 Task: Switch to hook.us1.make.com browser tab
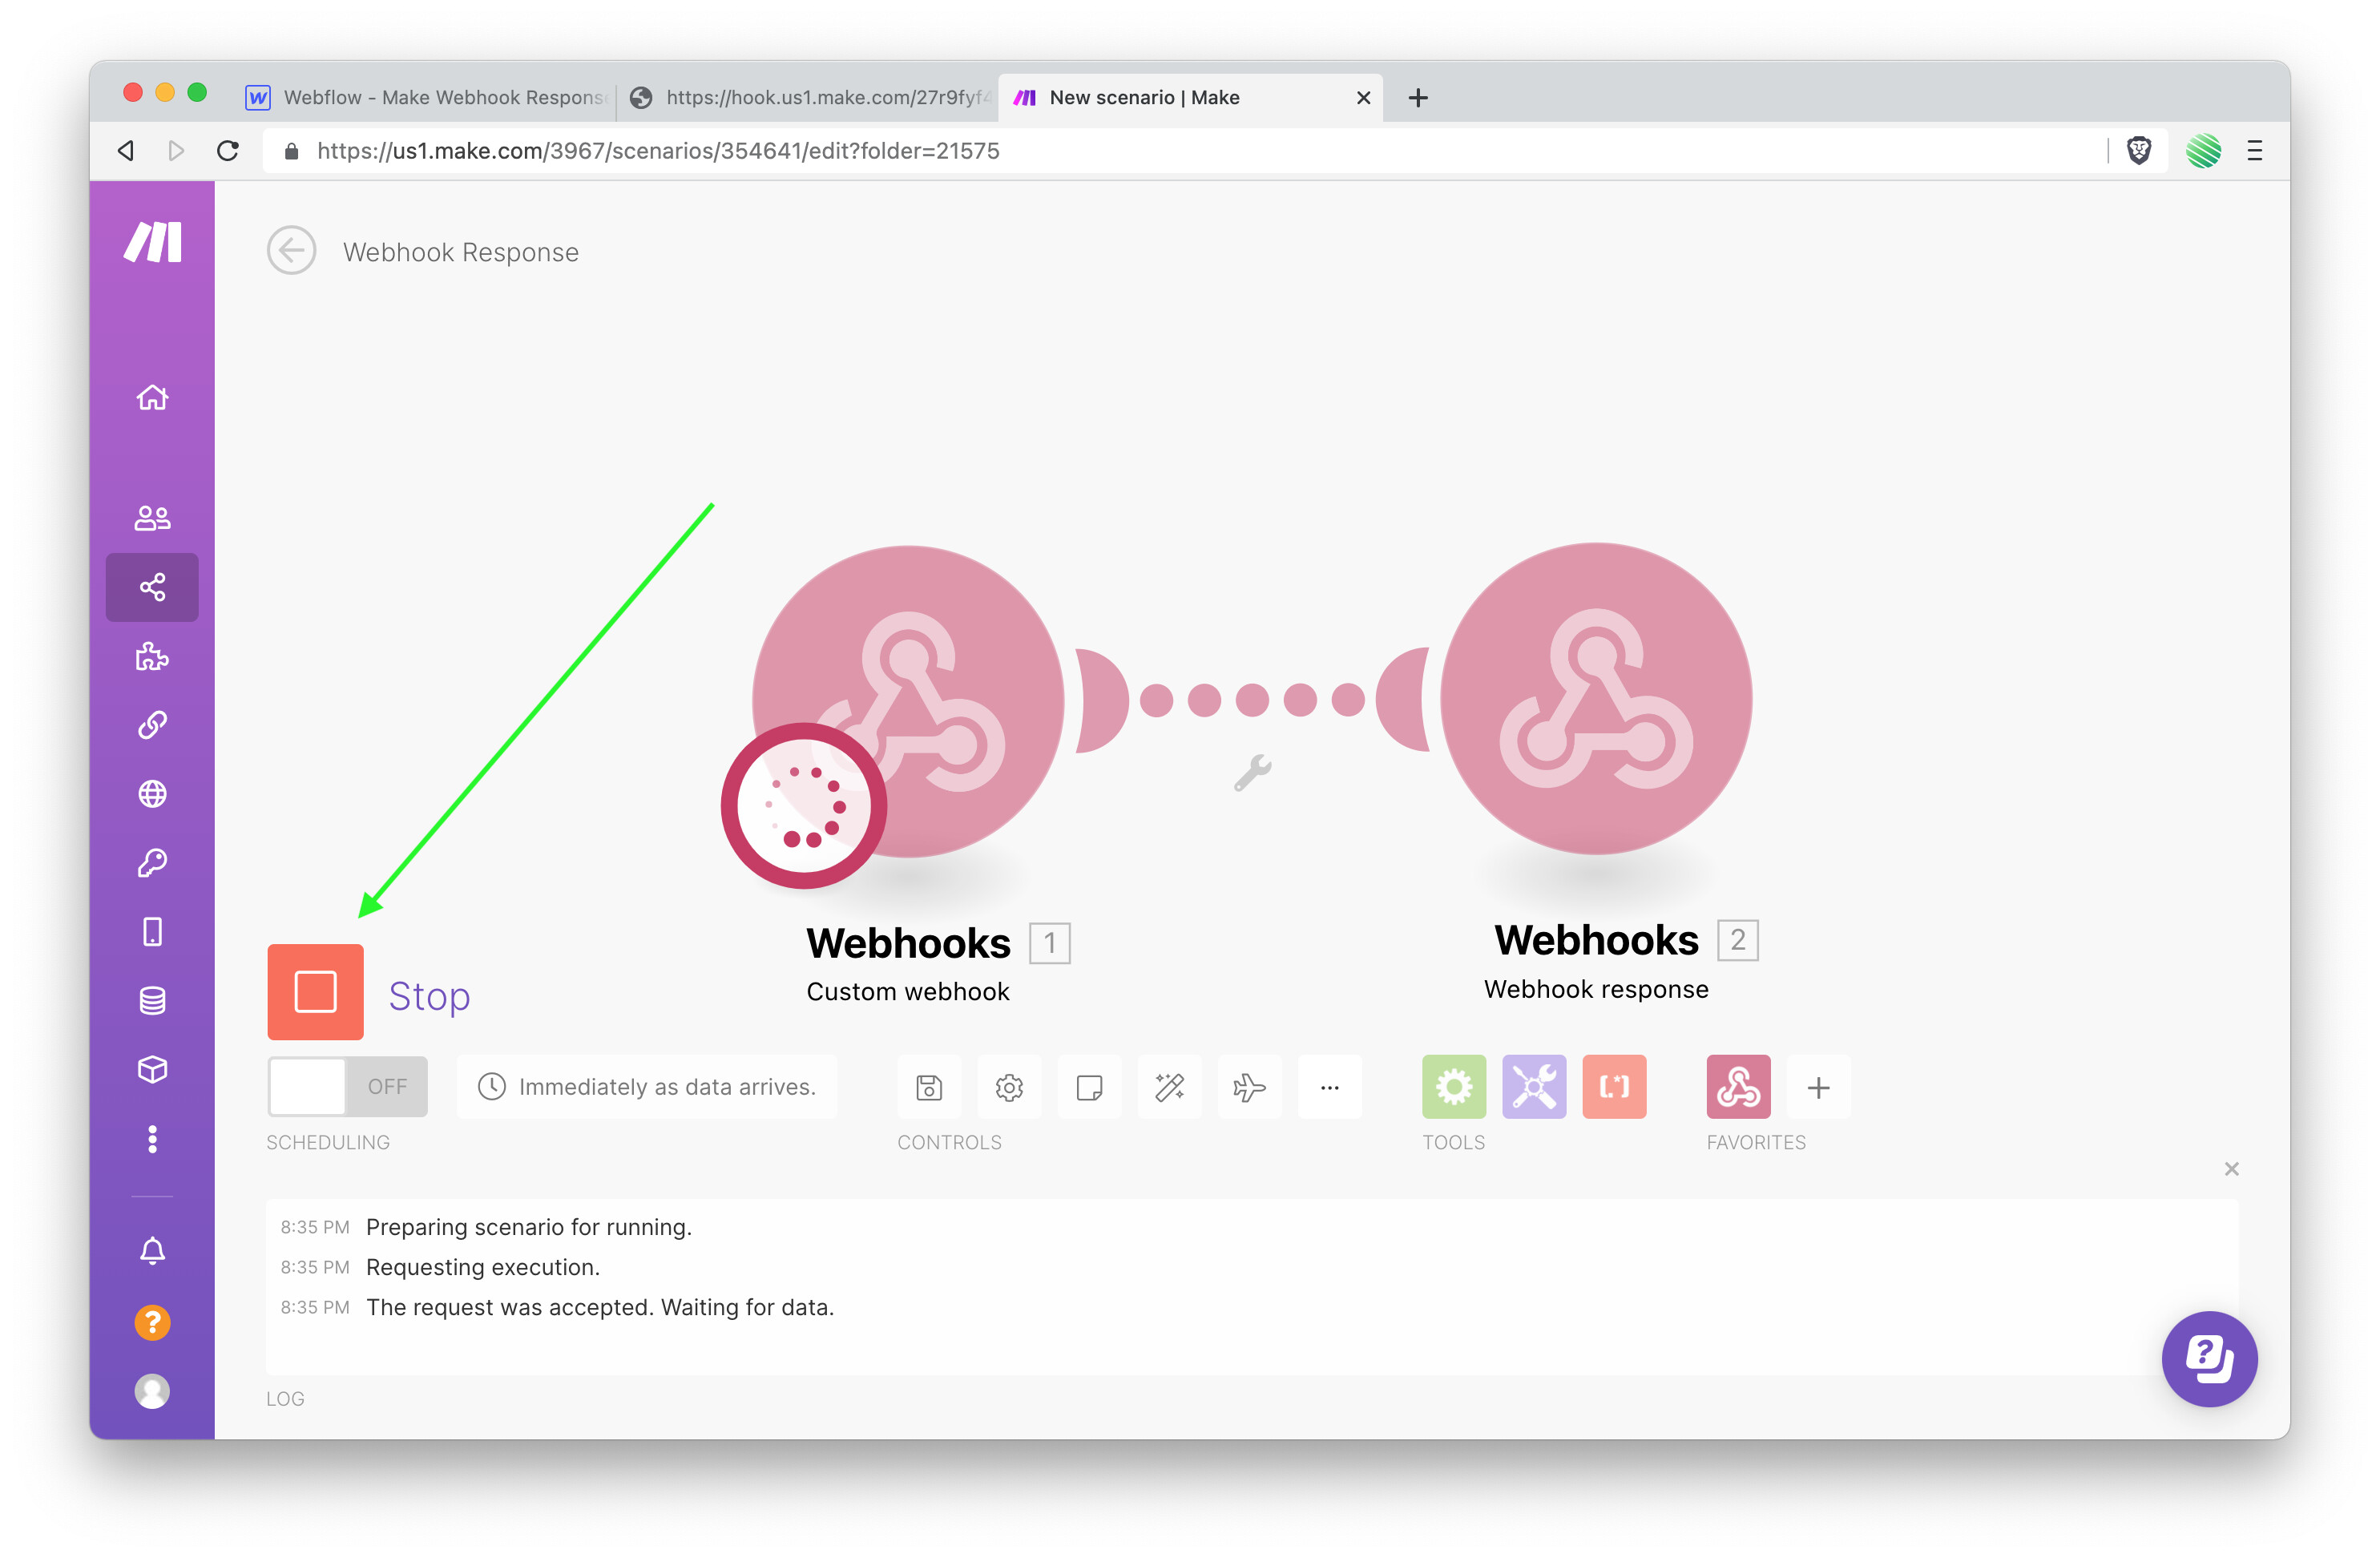coord(809,97)
